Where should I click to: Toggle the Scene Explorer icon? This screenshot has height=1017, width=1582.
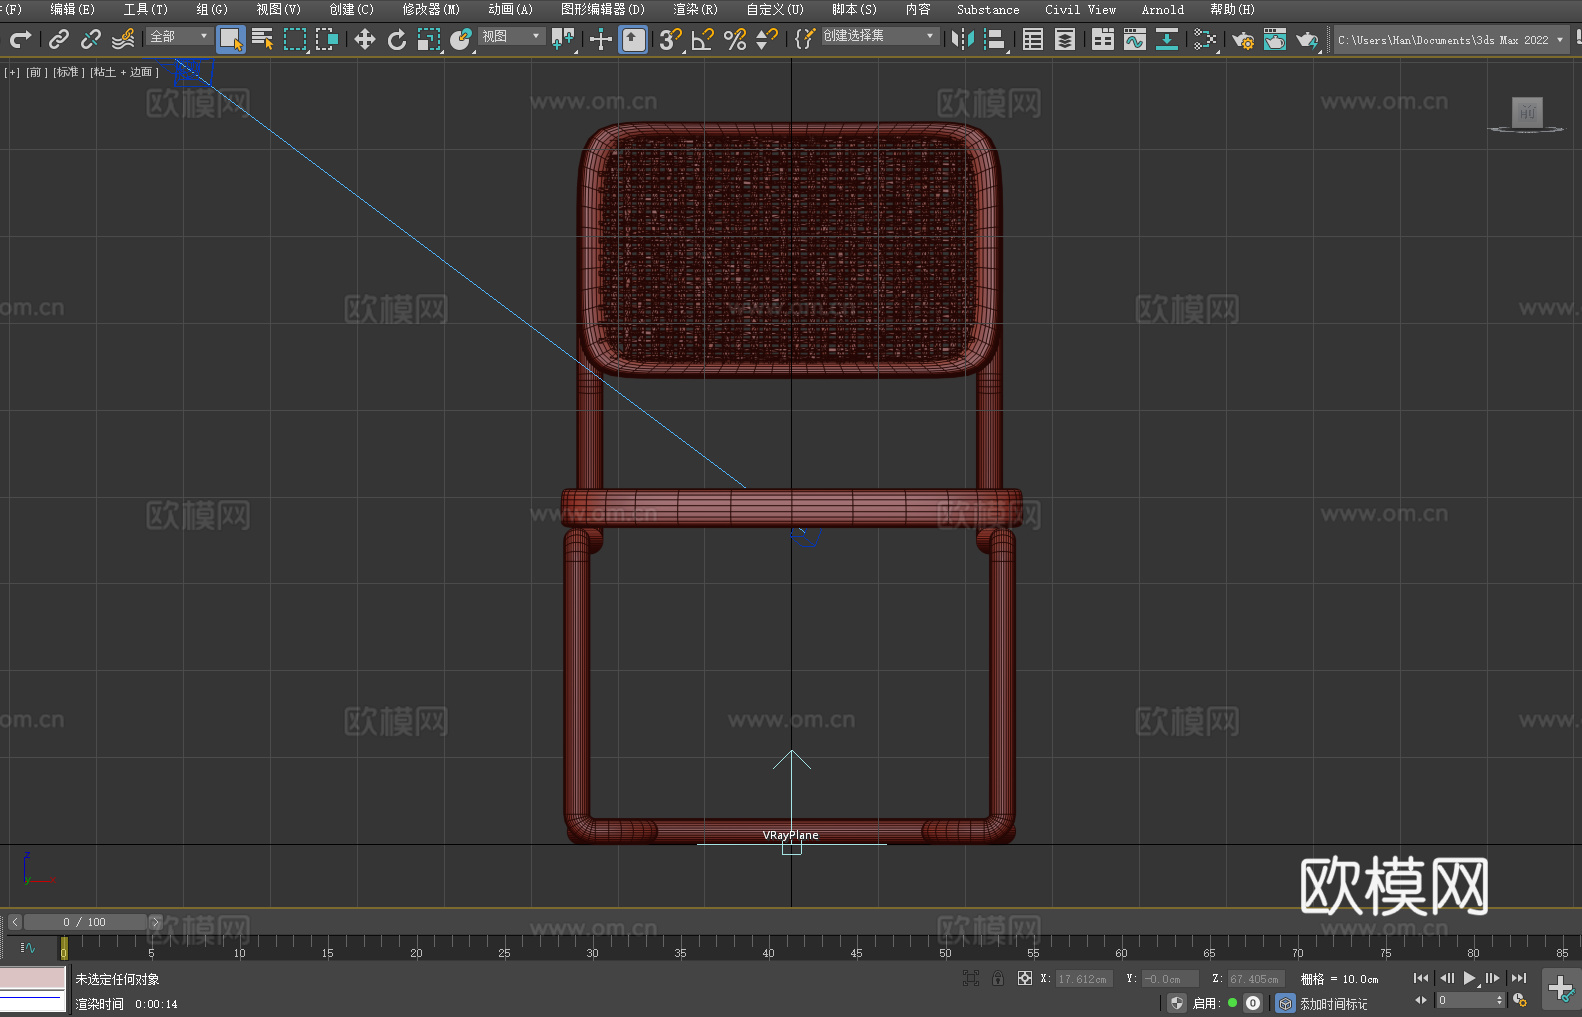(1033, 39)
